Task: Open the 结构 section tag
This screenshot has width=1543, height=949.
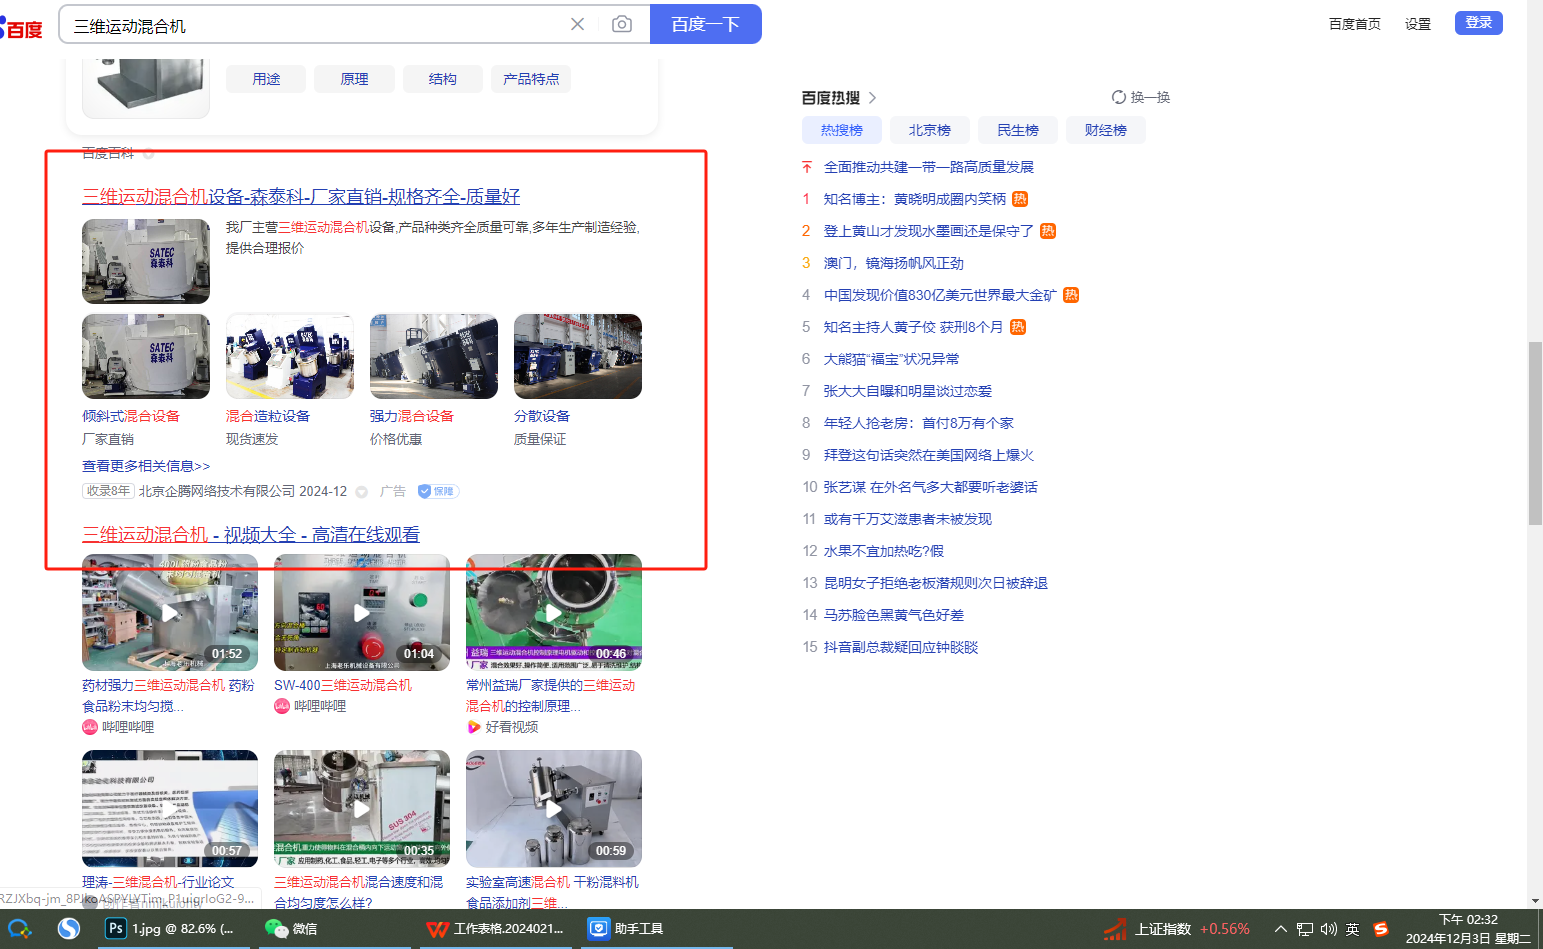Action: click(x=442, y=79)
